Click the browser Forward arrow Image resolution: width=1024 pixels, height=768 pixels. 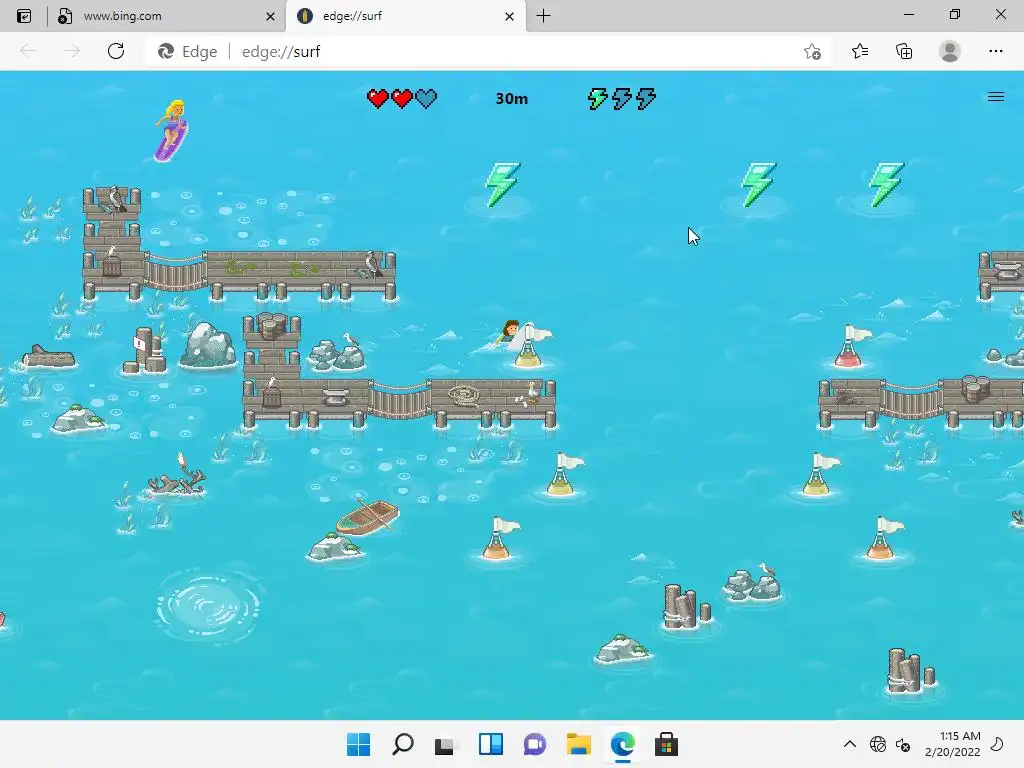click(72, 52)
